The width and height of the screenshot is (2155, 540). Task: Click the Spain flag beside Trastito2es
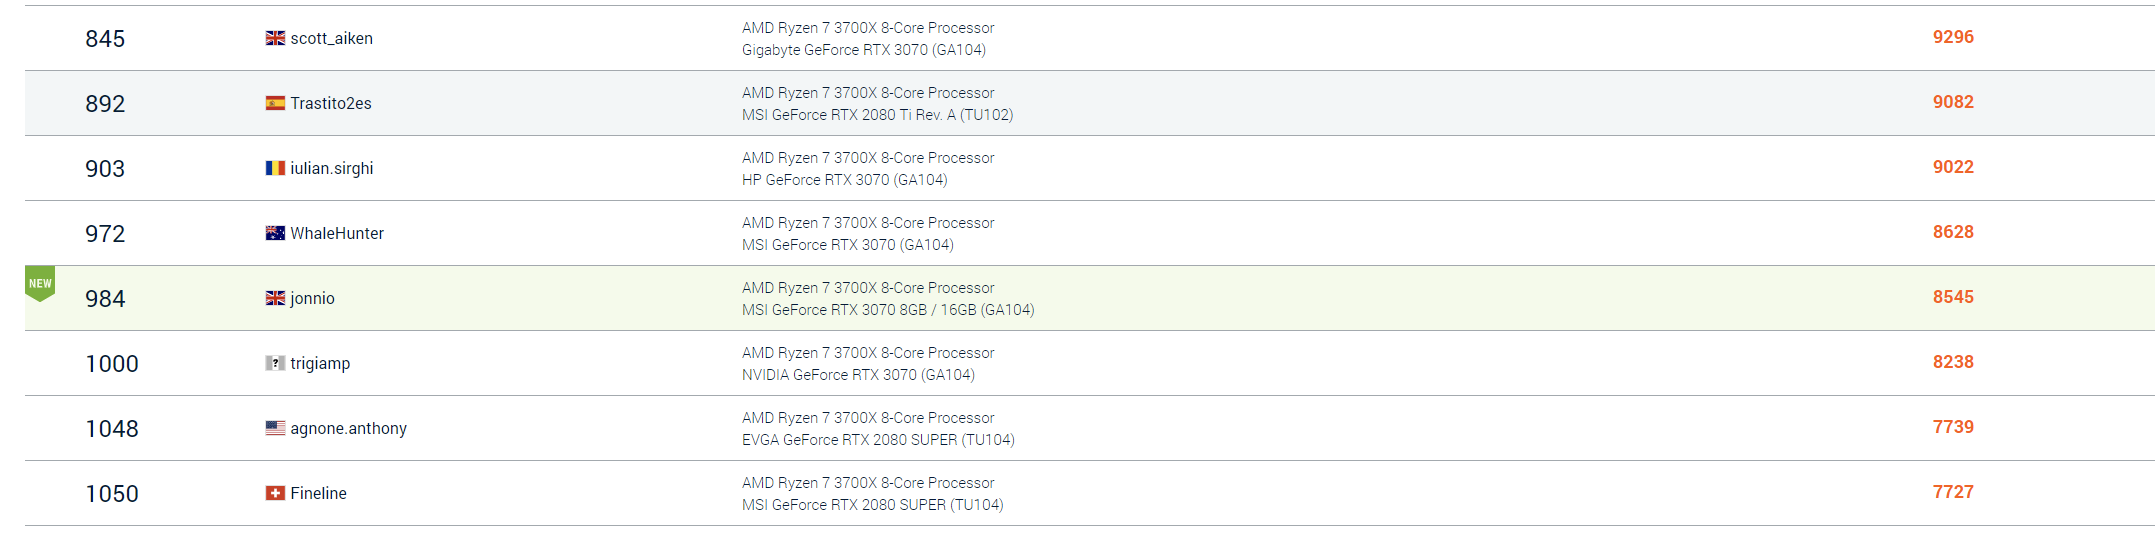point(275,103)
